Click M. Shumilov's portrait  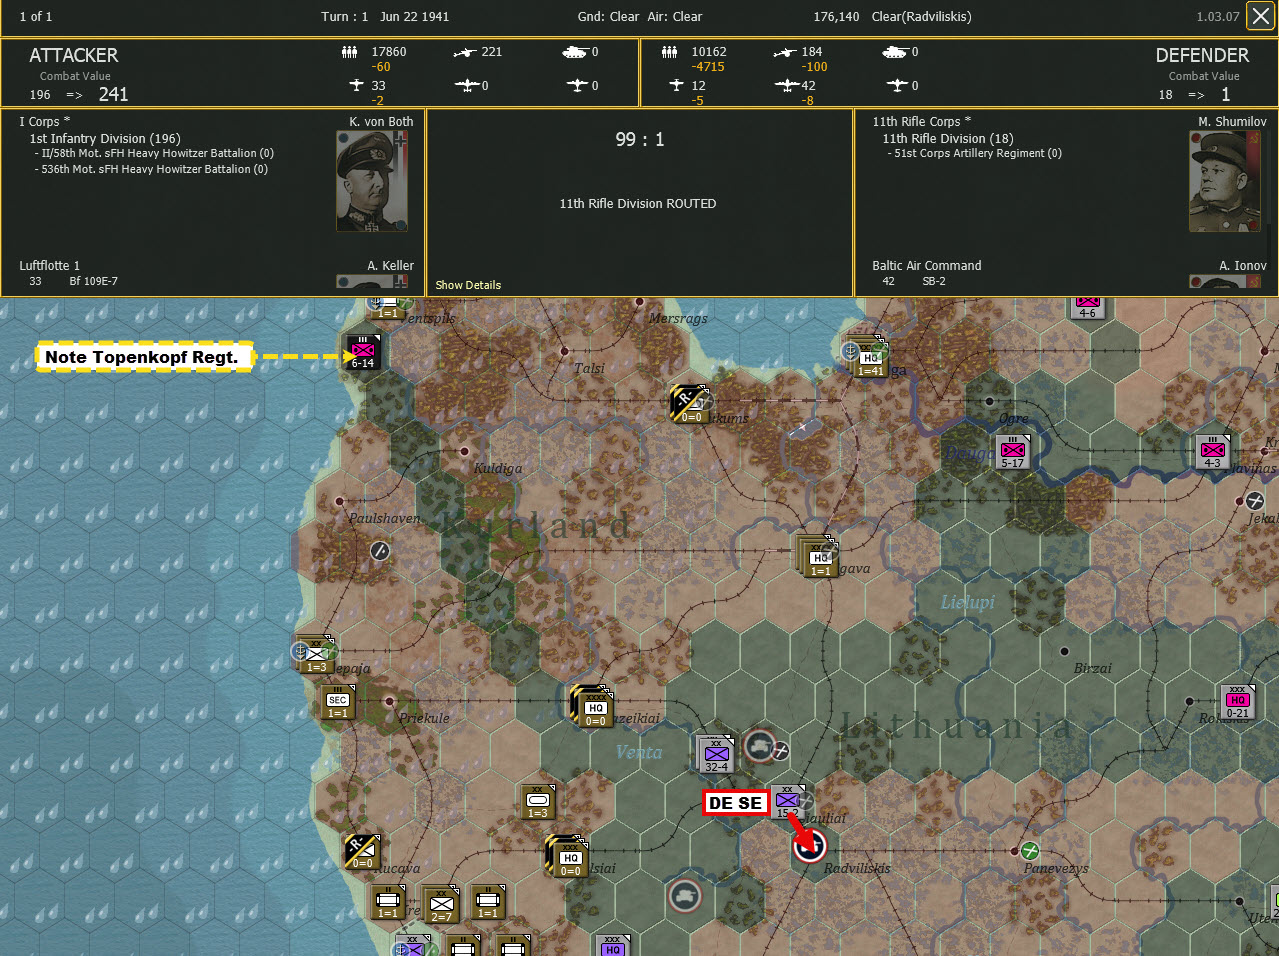click(1225, 182)
